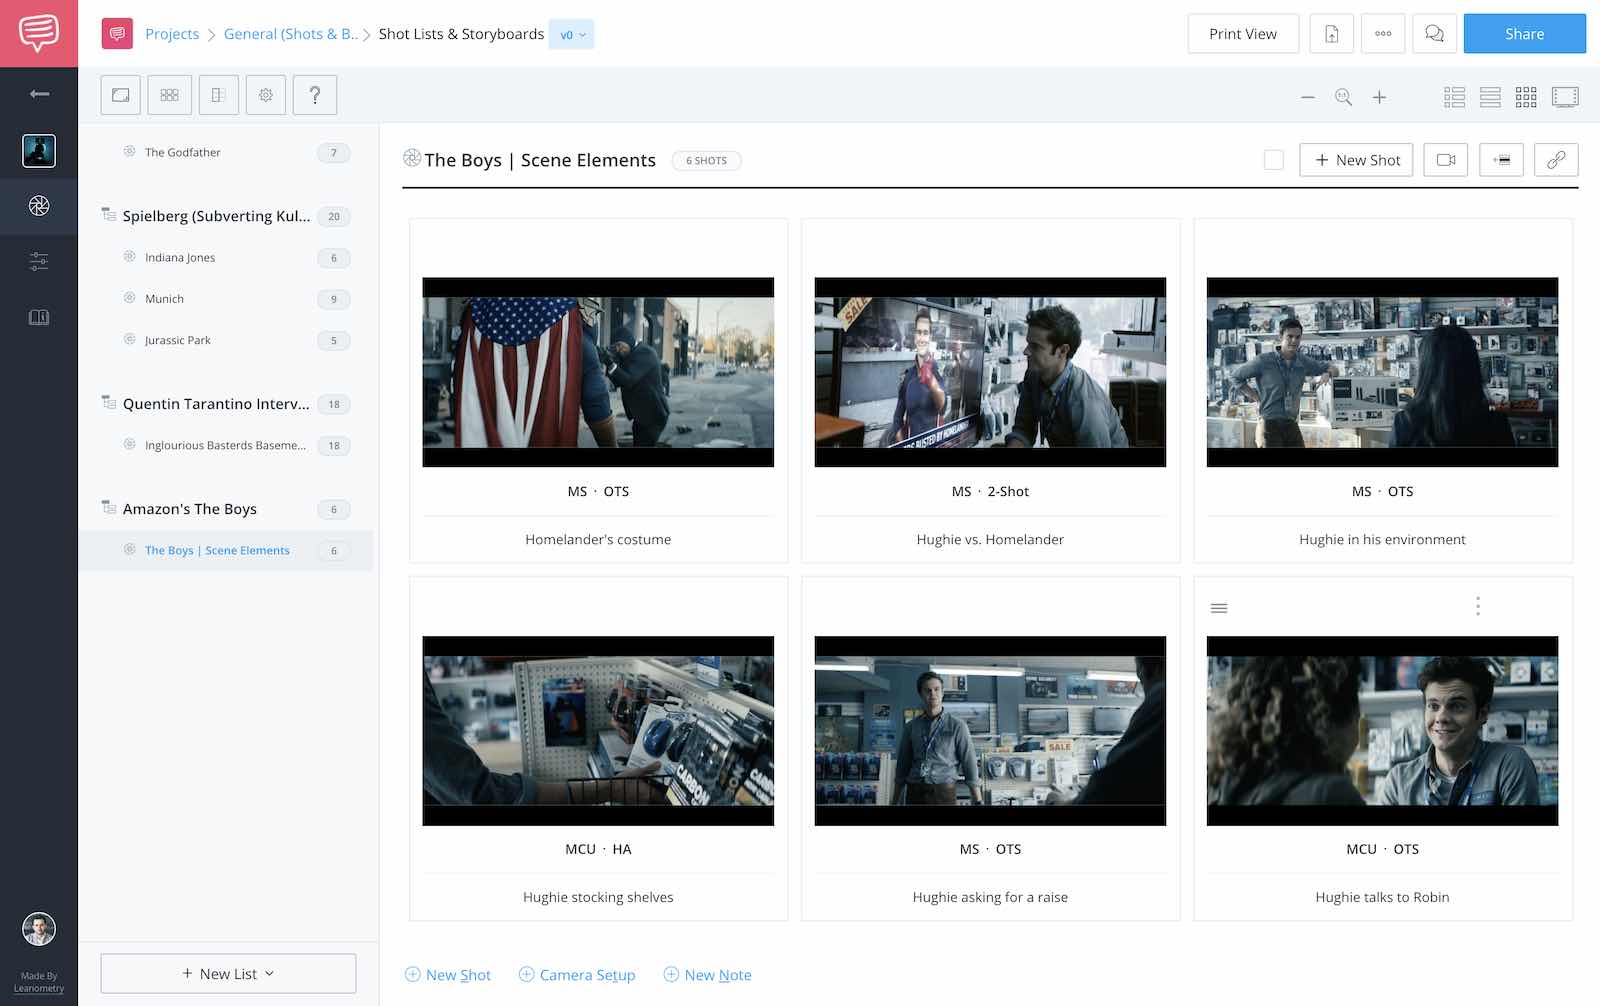
Task: Open the book icon in sidebar
Action: pos(39,318)
